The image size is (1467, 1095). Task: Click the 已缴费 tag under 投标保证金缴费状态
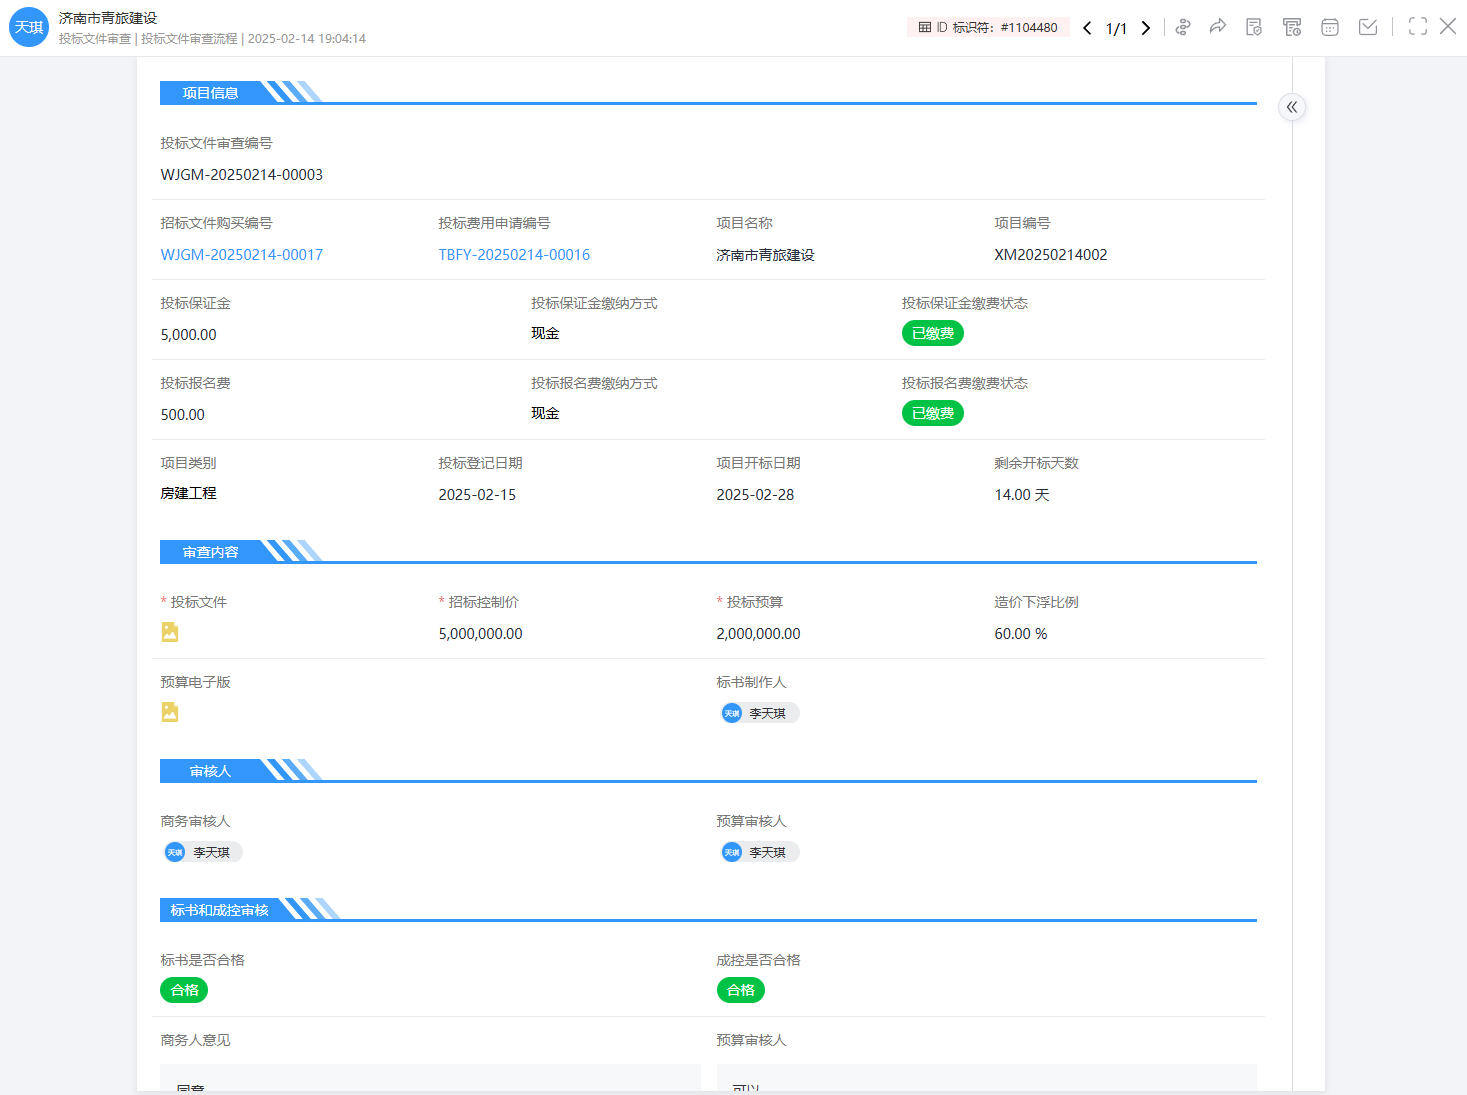[932, 333]
